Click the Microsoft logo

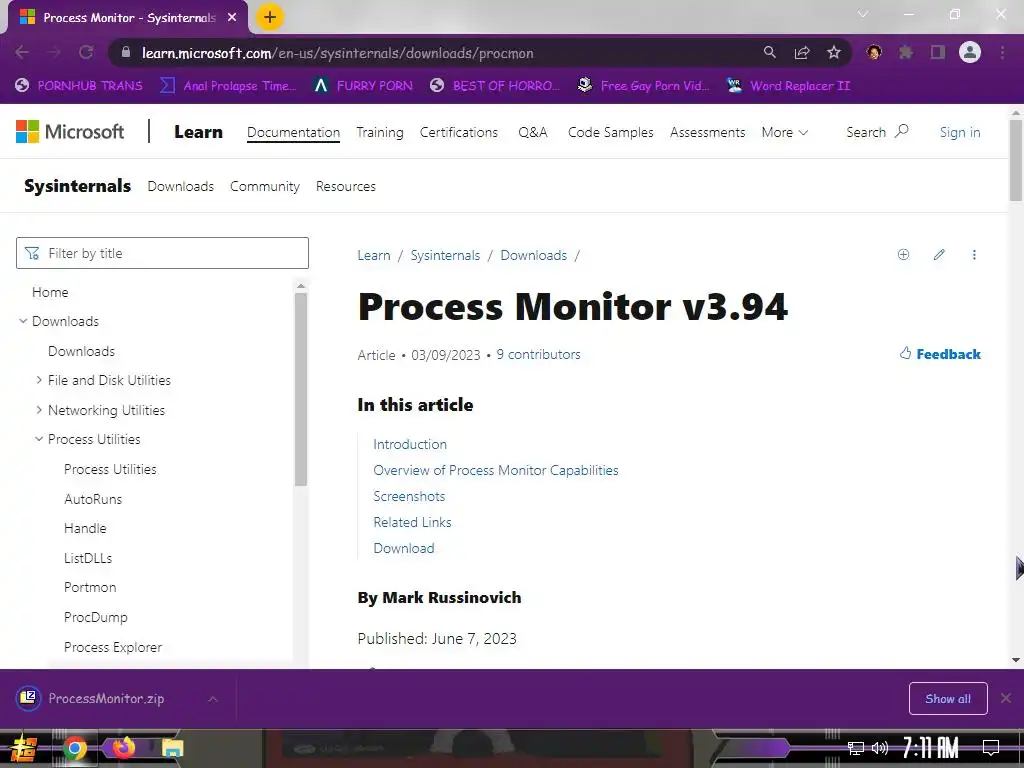[70, 132]
